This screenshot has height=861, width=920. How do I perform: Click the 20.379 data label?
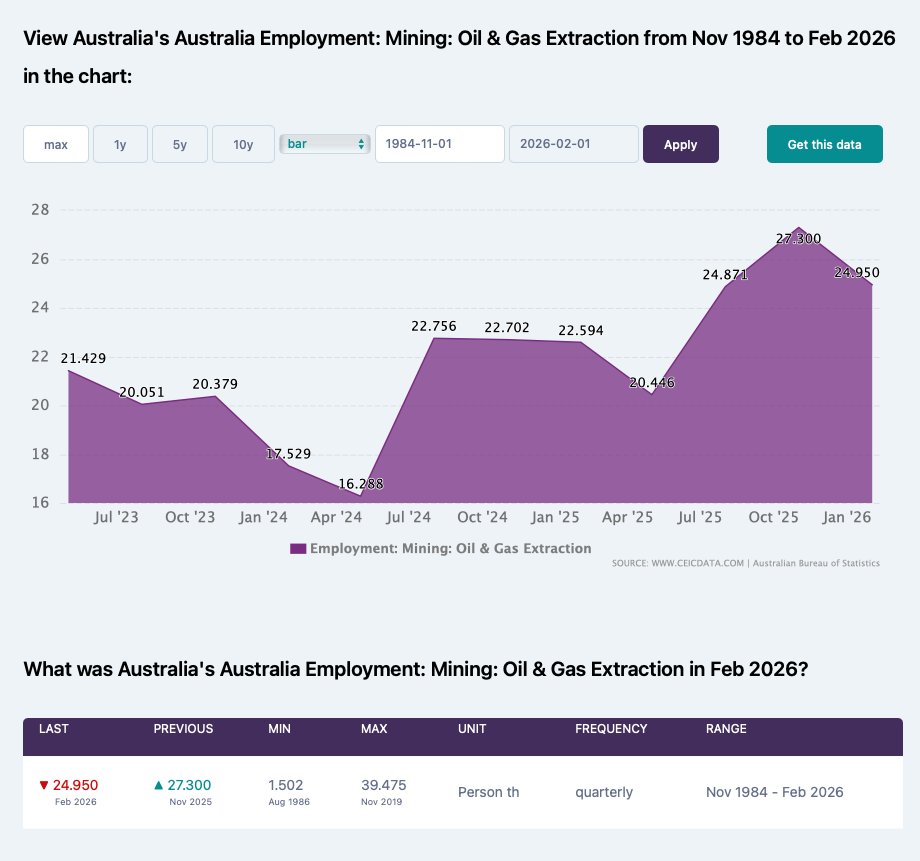[x=215, y=384]
